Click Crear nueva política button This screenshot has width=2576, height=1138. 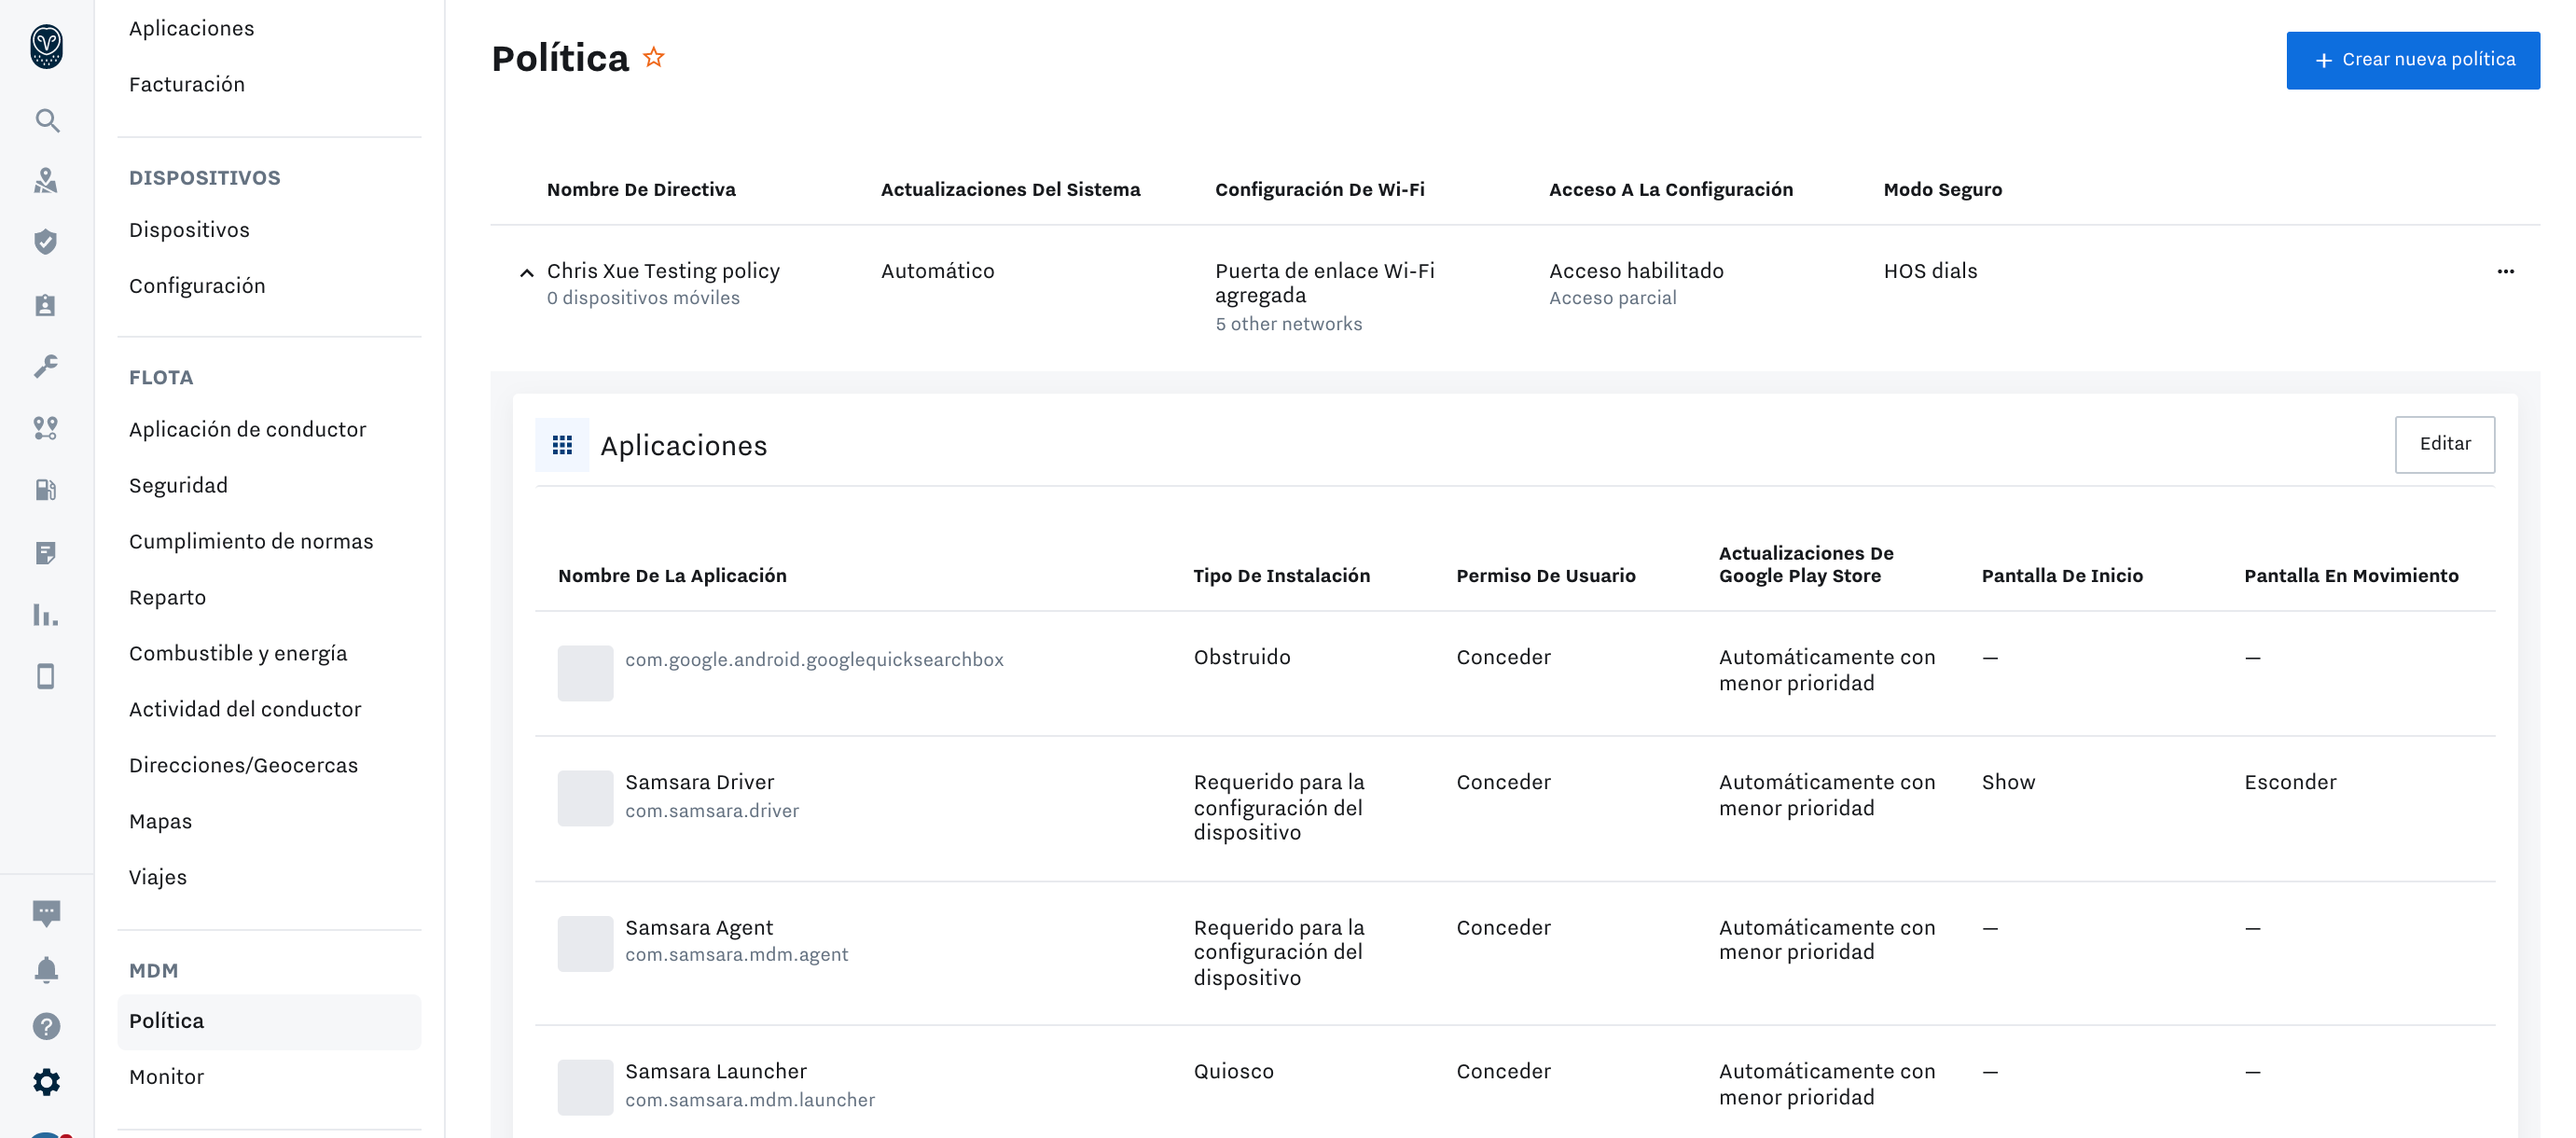coord(2413,60)
